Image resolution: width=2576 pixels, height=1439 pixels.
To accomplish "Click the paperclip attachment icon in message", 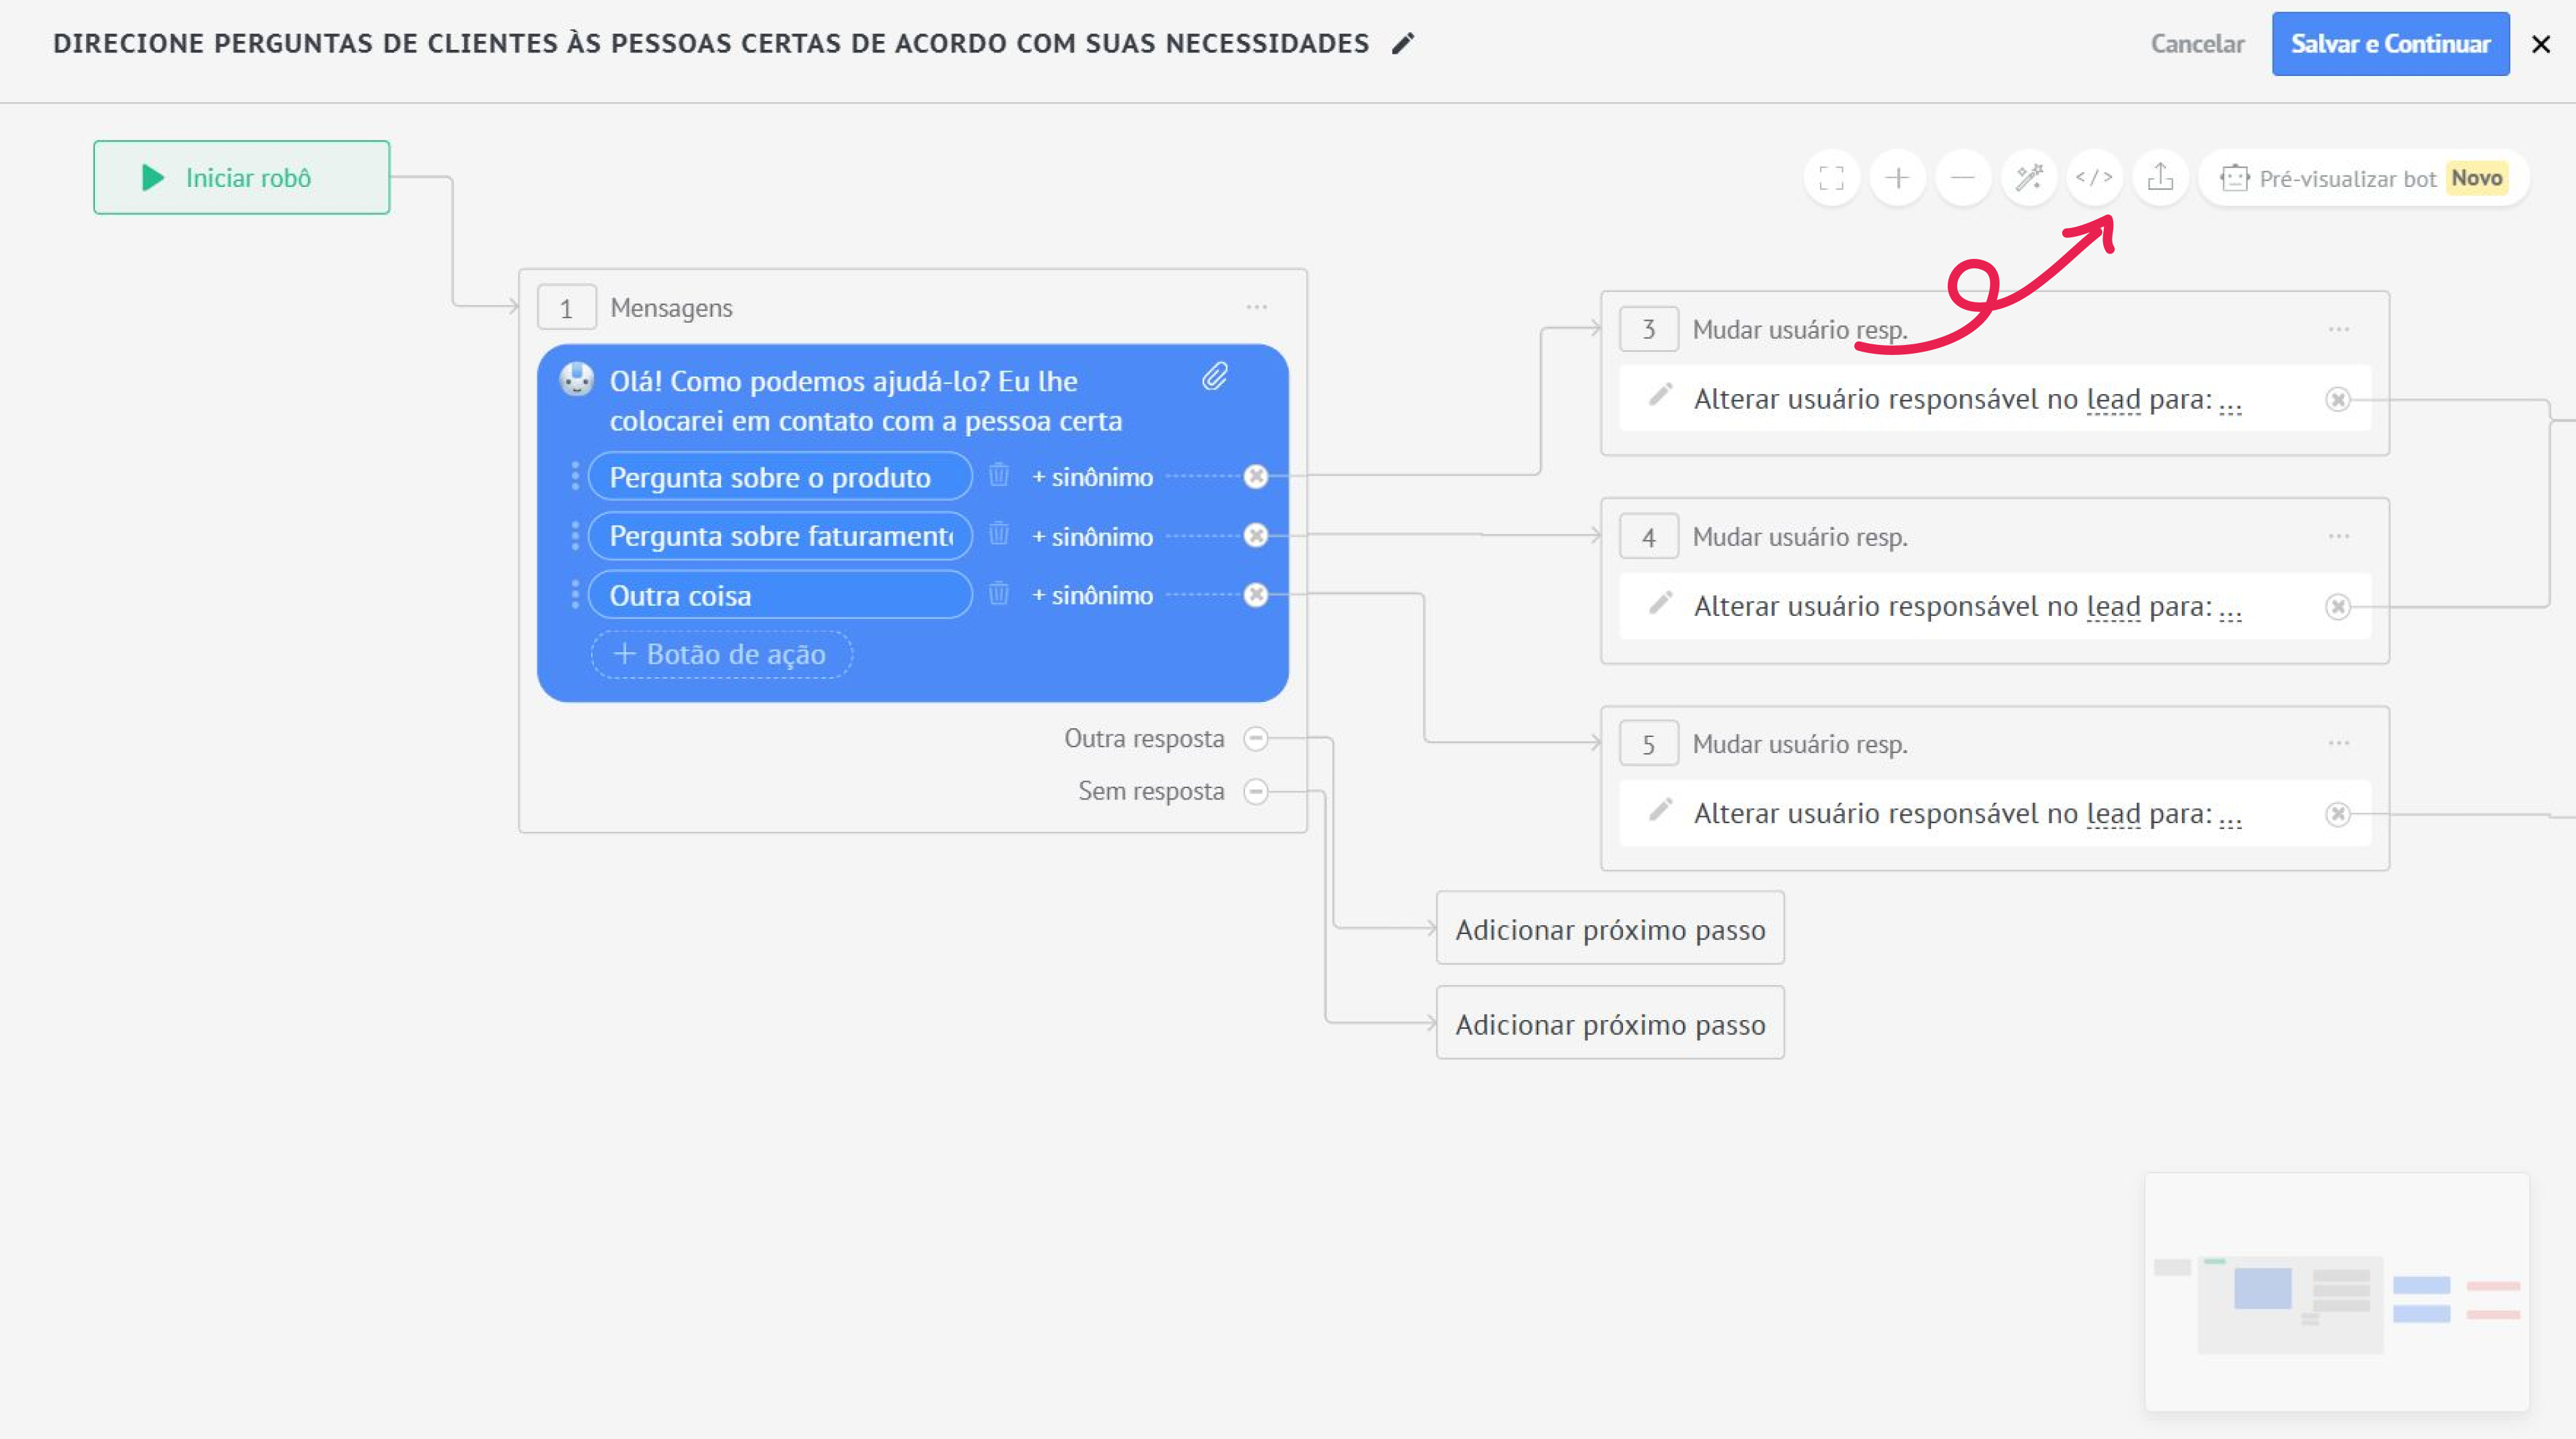I will [x=1214, y=377].
